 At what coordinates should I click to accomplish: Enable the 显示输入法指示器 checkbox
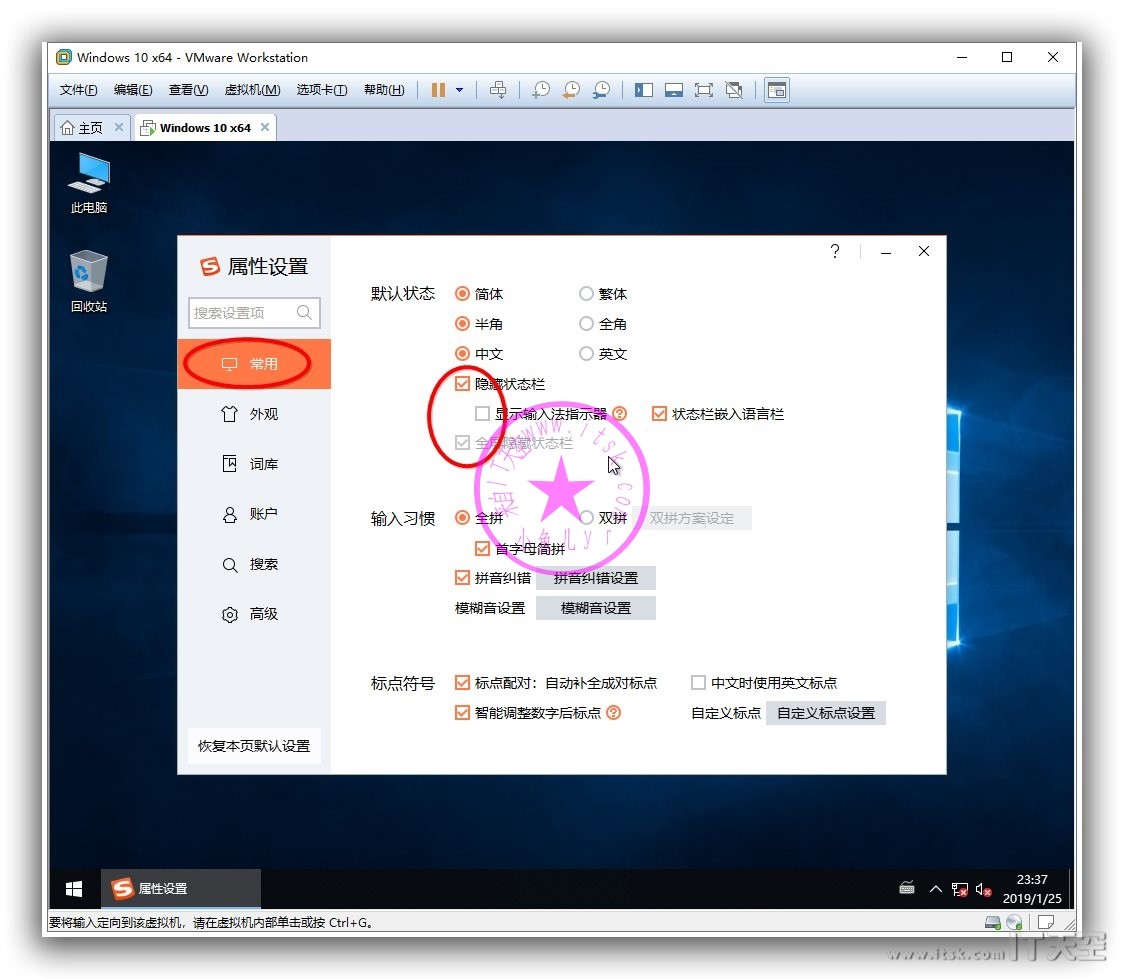point(482,414)
